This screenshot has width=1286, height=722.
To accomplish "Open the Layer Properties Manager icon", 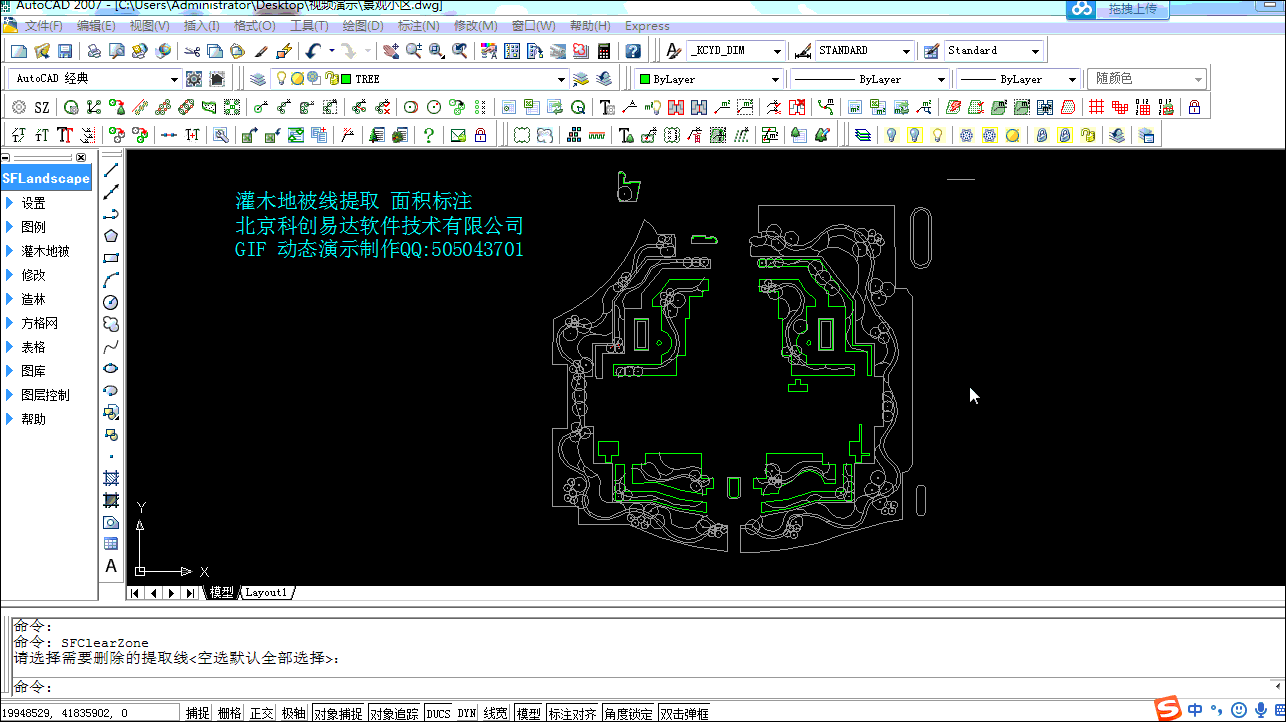I will [258, 79].
